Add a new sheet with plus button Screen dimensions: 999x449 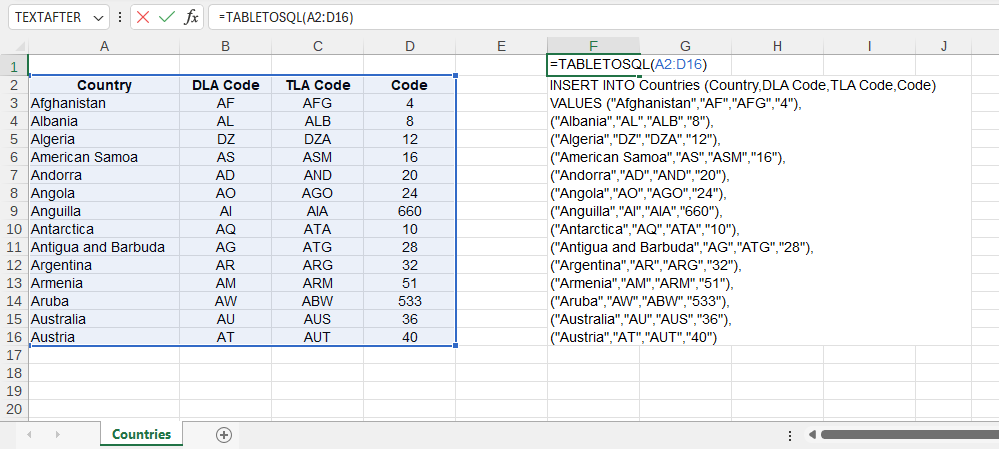[x=224, y=435]
